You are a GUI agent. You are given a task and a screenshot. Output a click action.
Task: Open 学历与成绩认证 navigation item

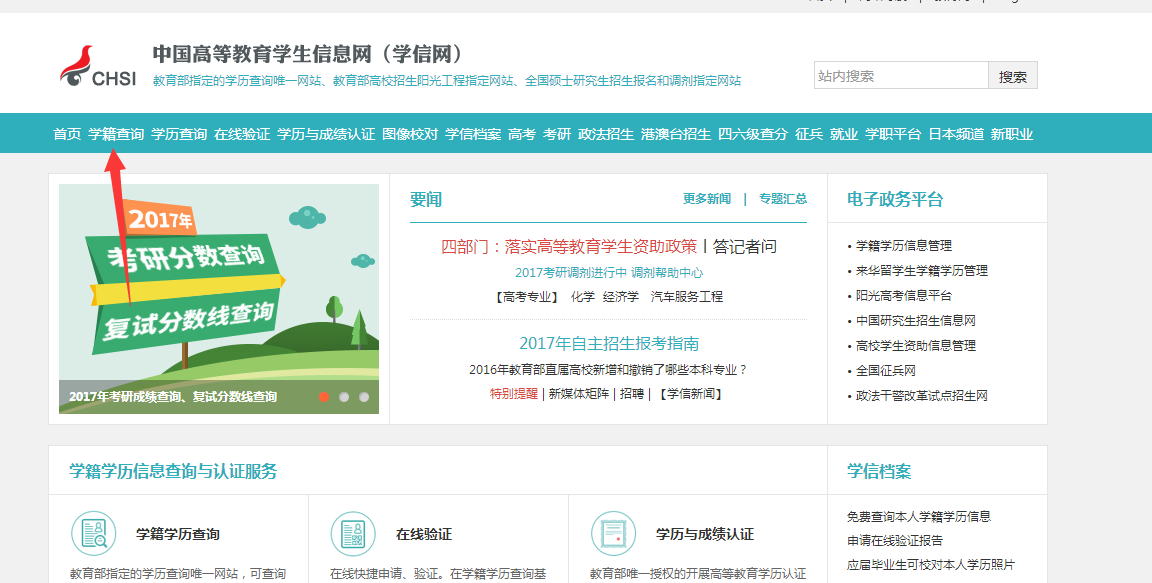pos(326,134)
